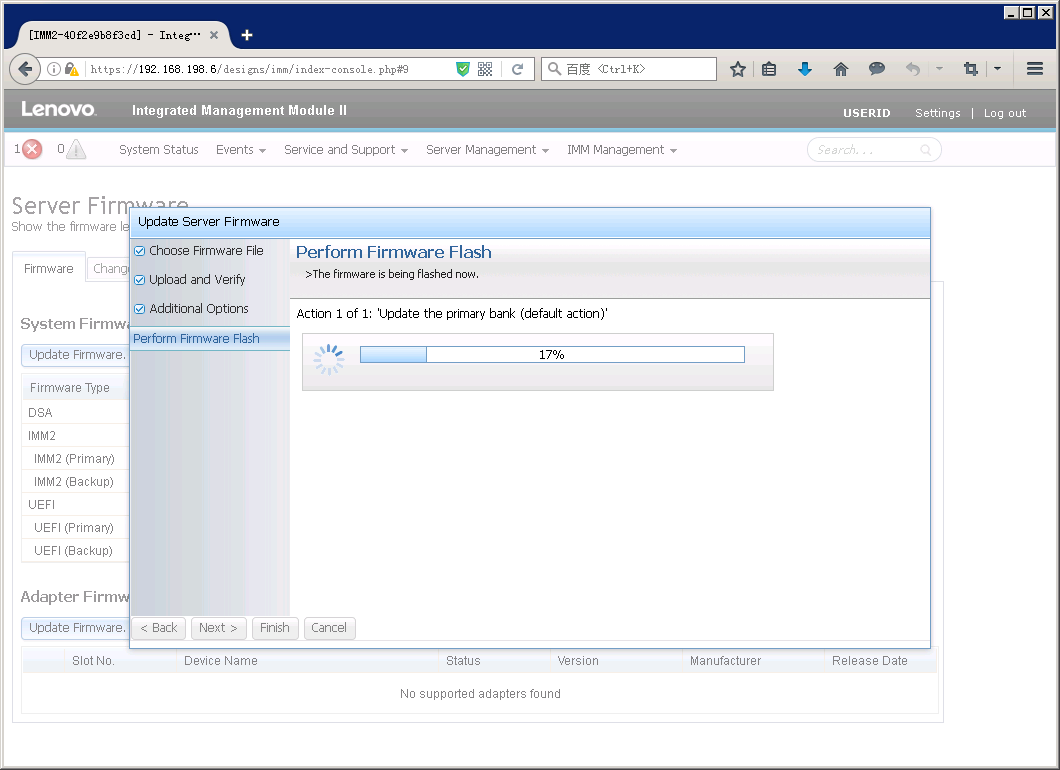The image size is (1060, 770).
Task: Click the 17% firmware flash progress bar
Action: click(x=552, y=355)
